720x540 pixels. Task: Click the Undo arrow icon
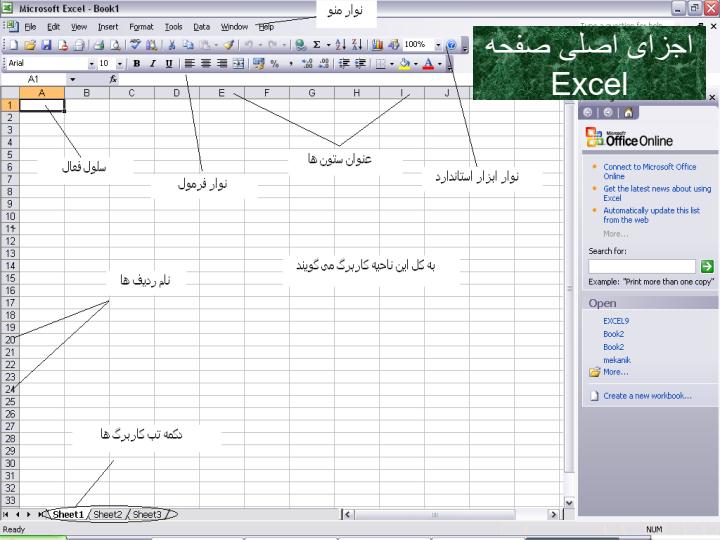pos(248,45)
